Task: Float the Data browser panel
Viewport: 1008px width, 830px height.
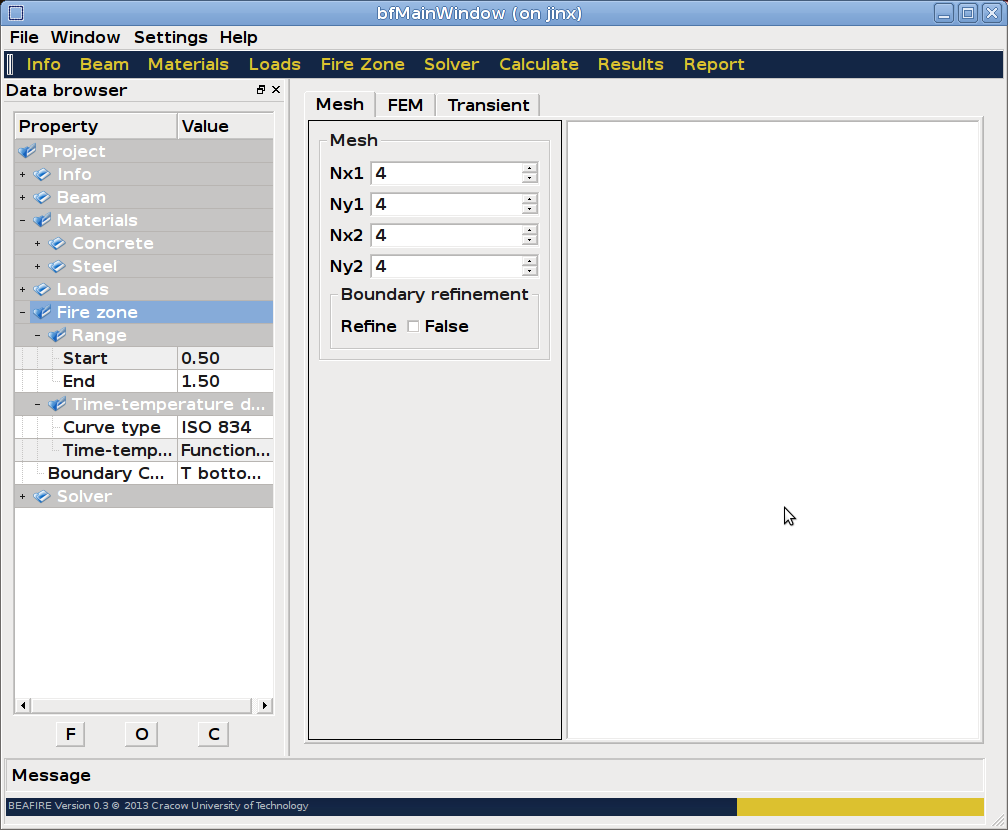Action: [261, 90]
